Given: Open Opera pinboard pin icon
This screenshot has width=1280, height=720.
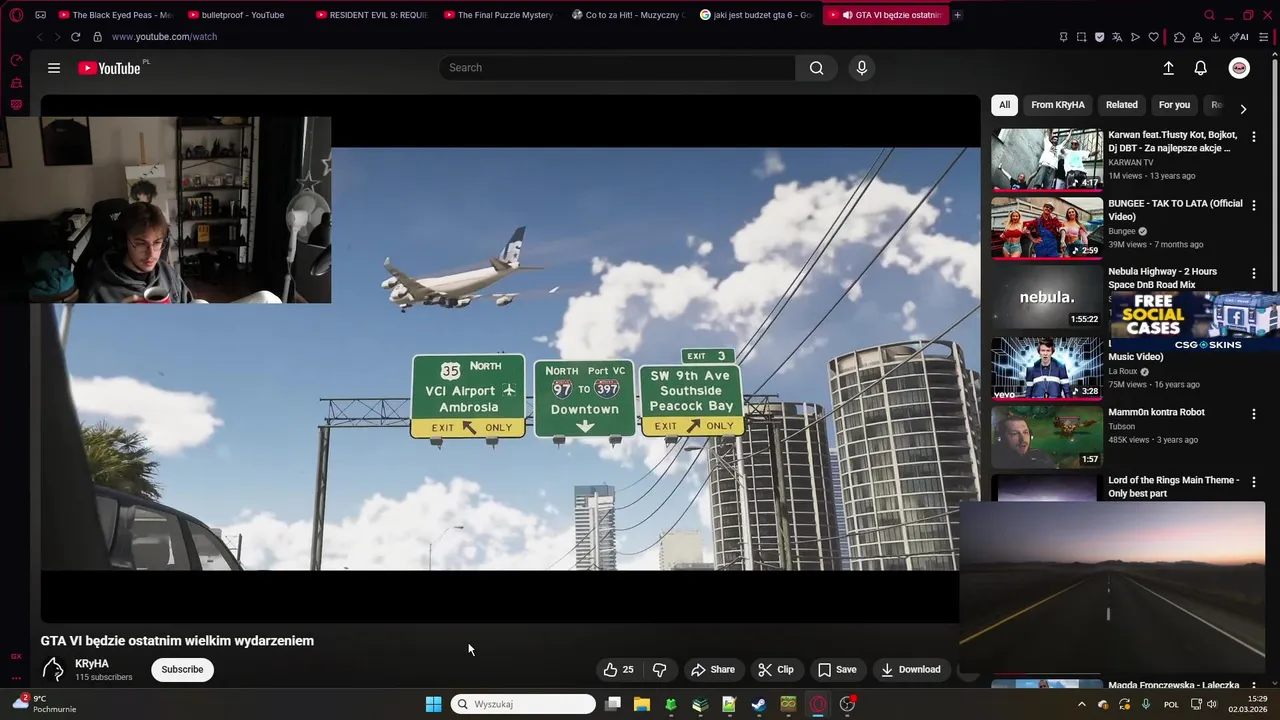Looking at the screenshot, I should click(x=1063, y=37).
